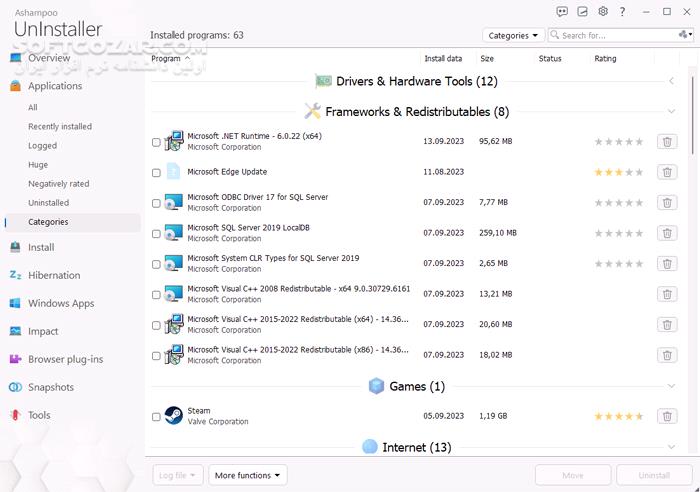The image size is (700, 492).
Task: Tick checkbox for Steam
Action: click(156, 417)
